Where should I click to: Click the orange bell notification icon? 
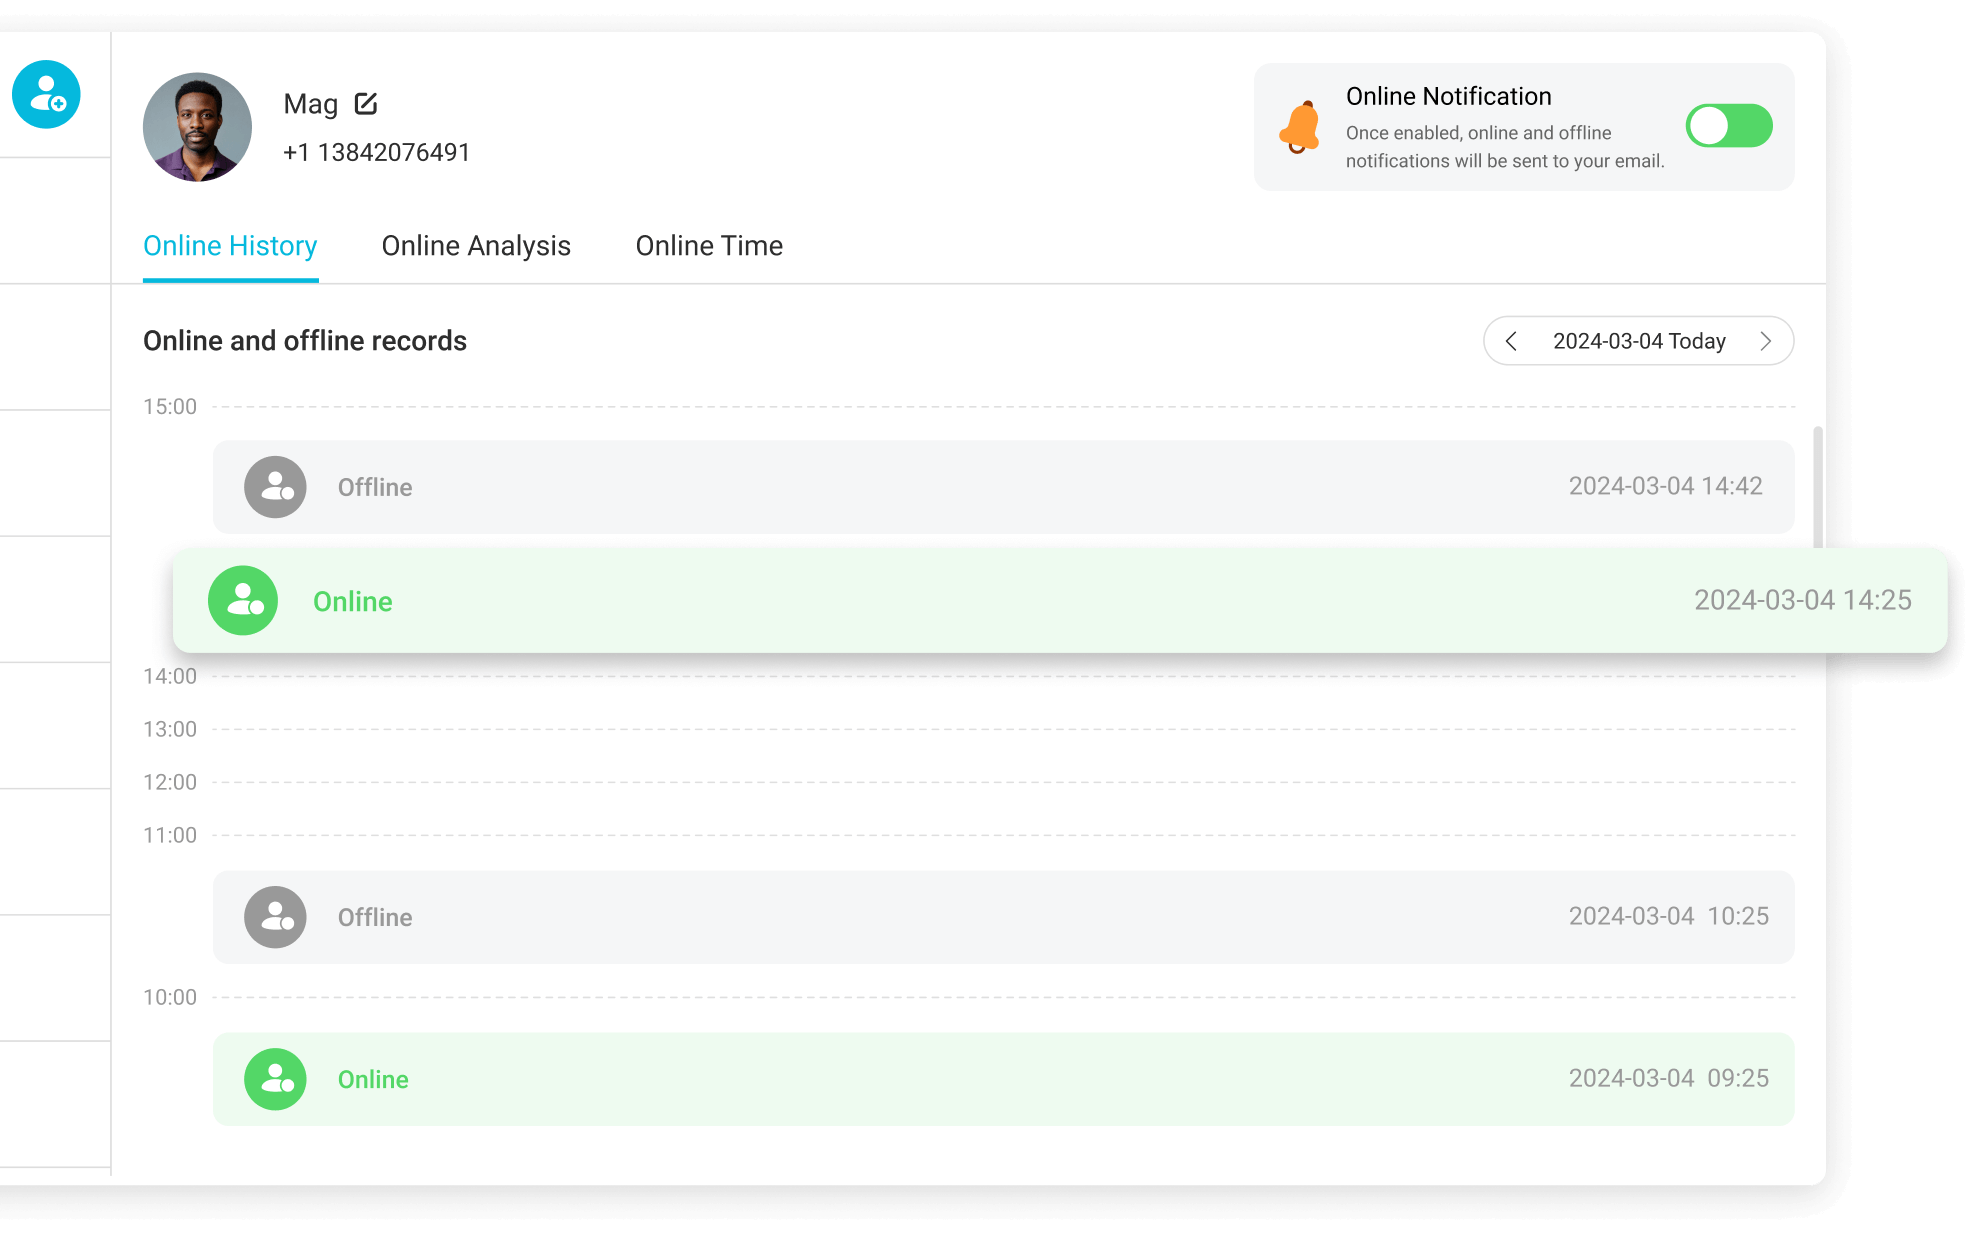[x=1298, y=128]
